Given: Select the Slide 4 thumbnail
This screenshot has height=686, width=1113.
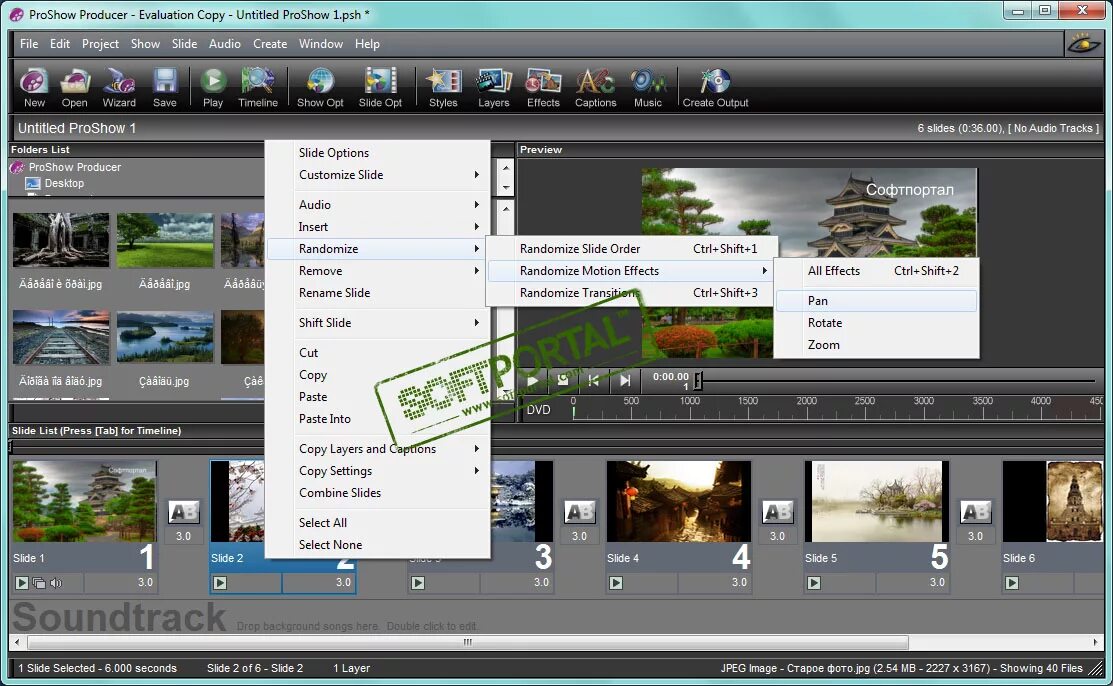Looking at the screenshot, I should click(678, 501).
